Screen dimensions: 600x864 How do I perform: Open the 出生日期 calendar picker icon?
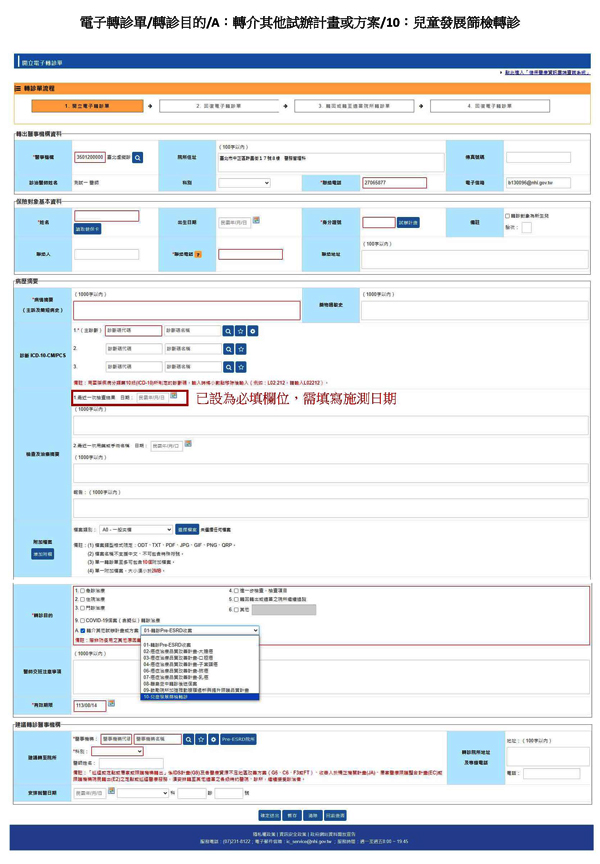(x=256, y=220)
